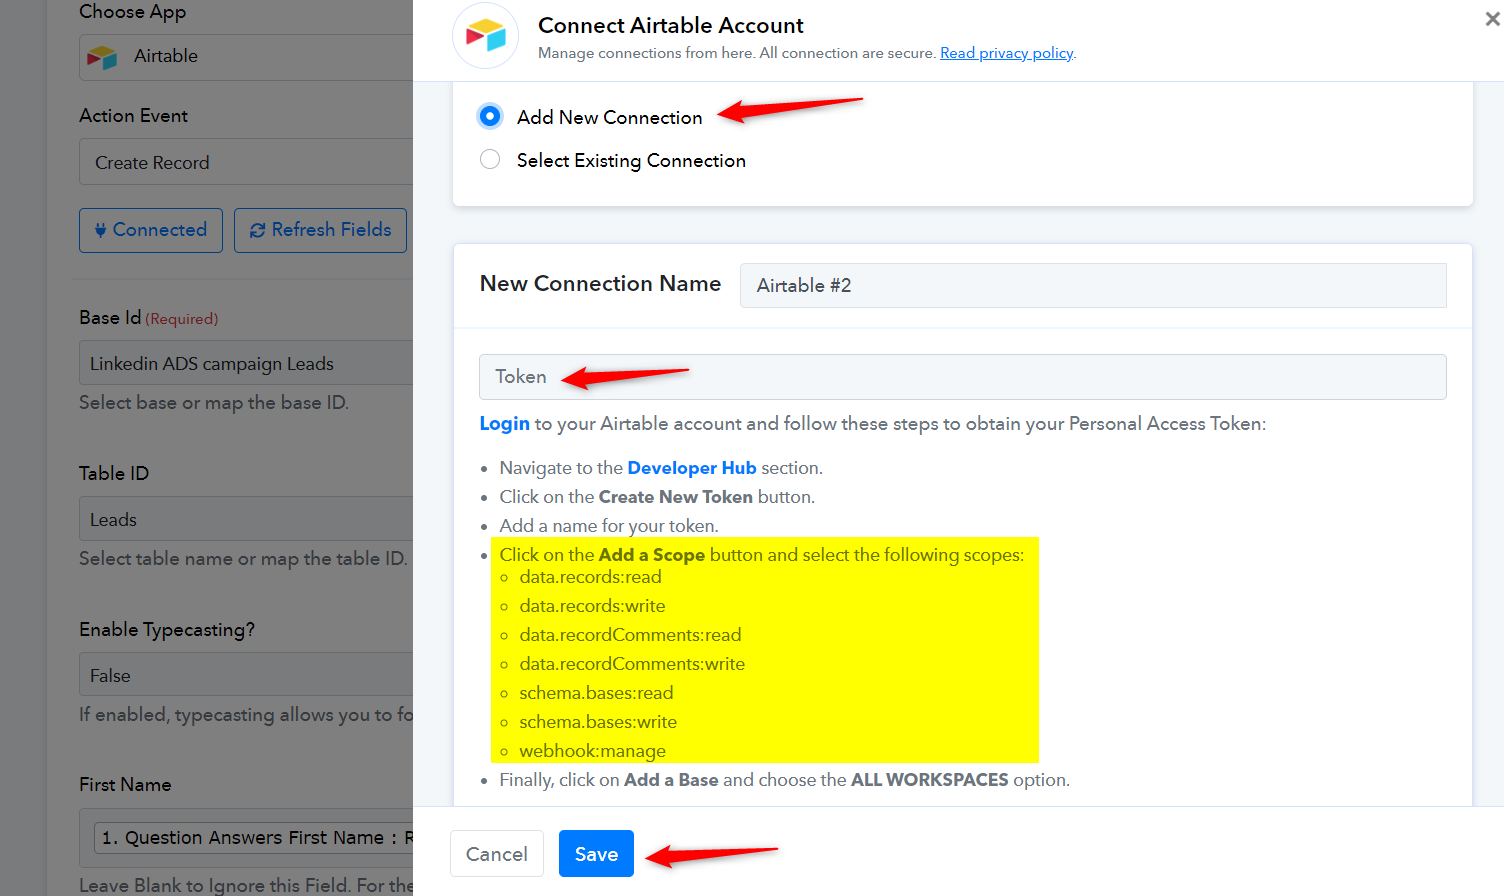Click the Airtable icon in Choose App field

point(102,57)
